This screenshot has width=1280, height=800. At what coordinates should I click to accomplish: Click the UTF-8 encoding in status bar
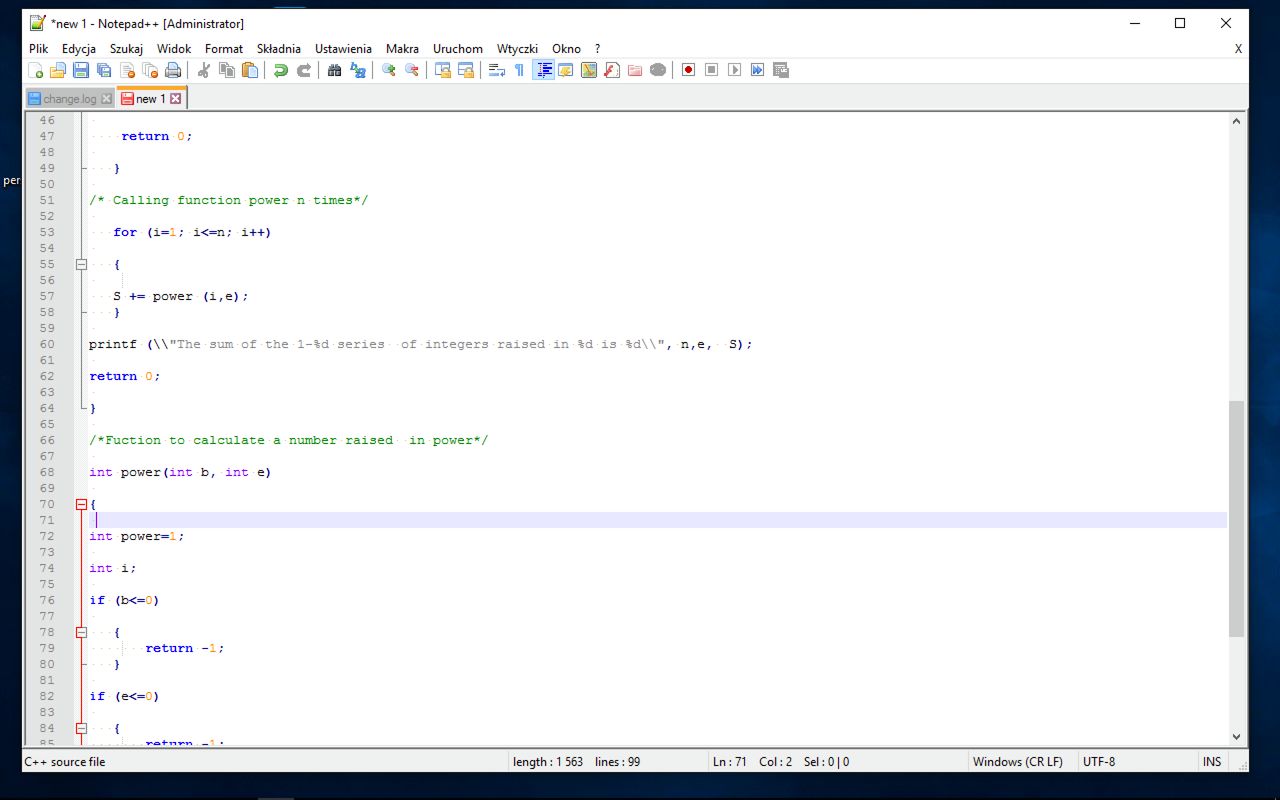(1098, 762)
